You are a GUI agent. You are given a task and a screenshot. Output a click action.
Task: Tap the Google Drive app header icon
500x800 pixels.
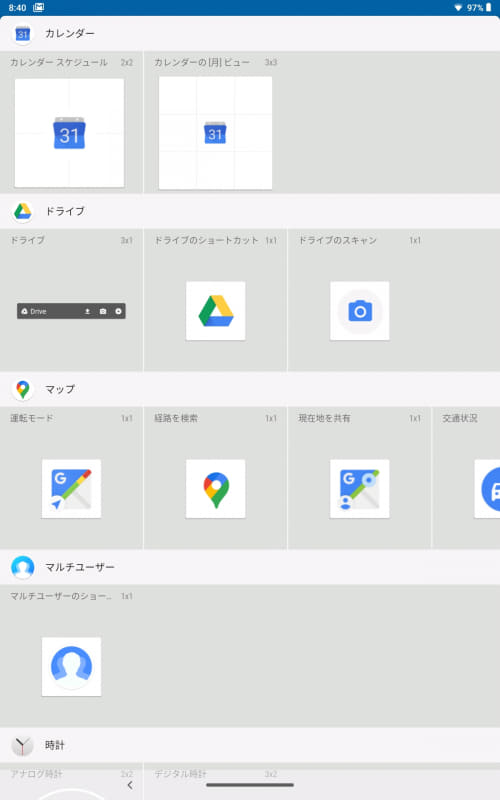[22, 211]
